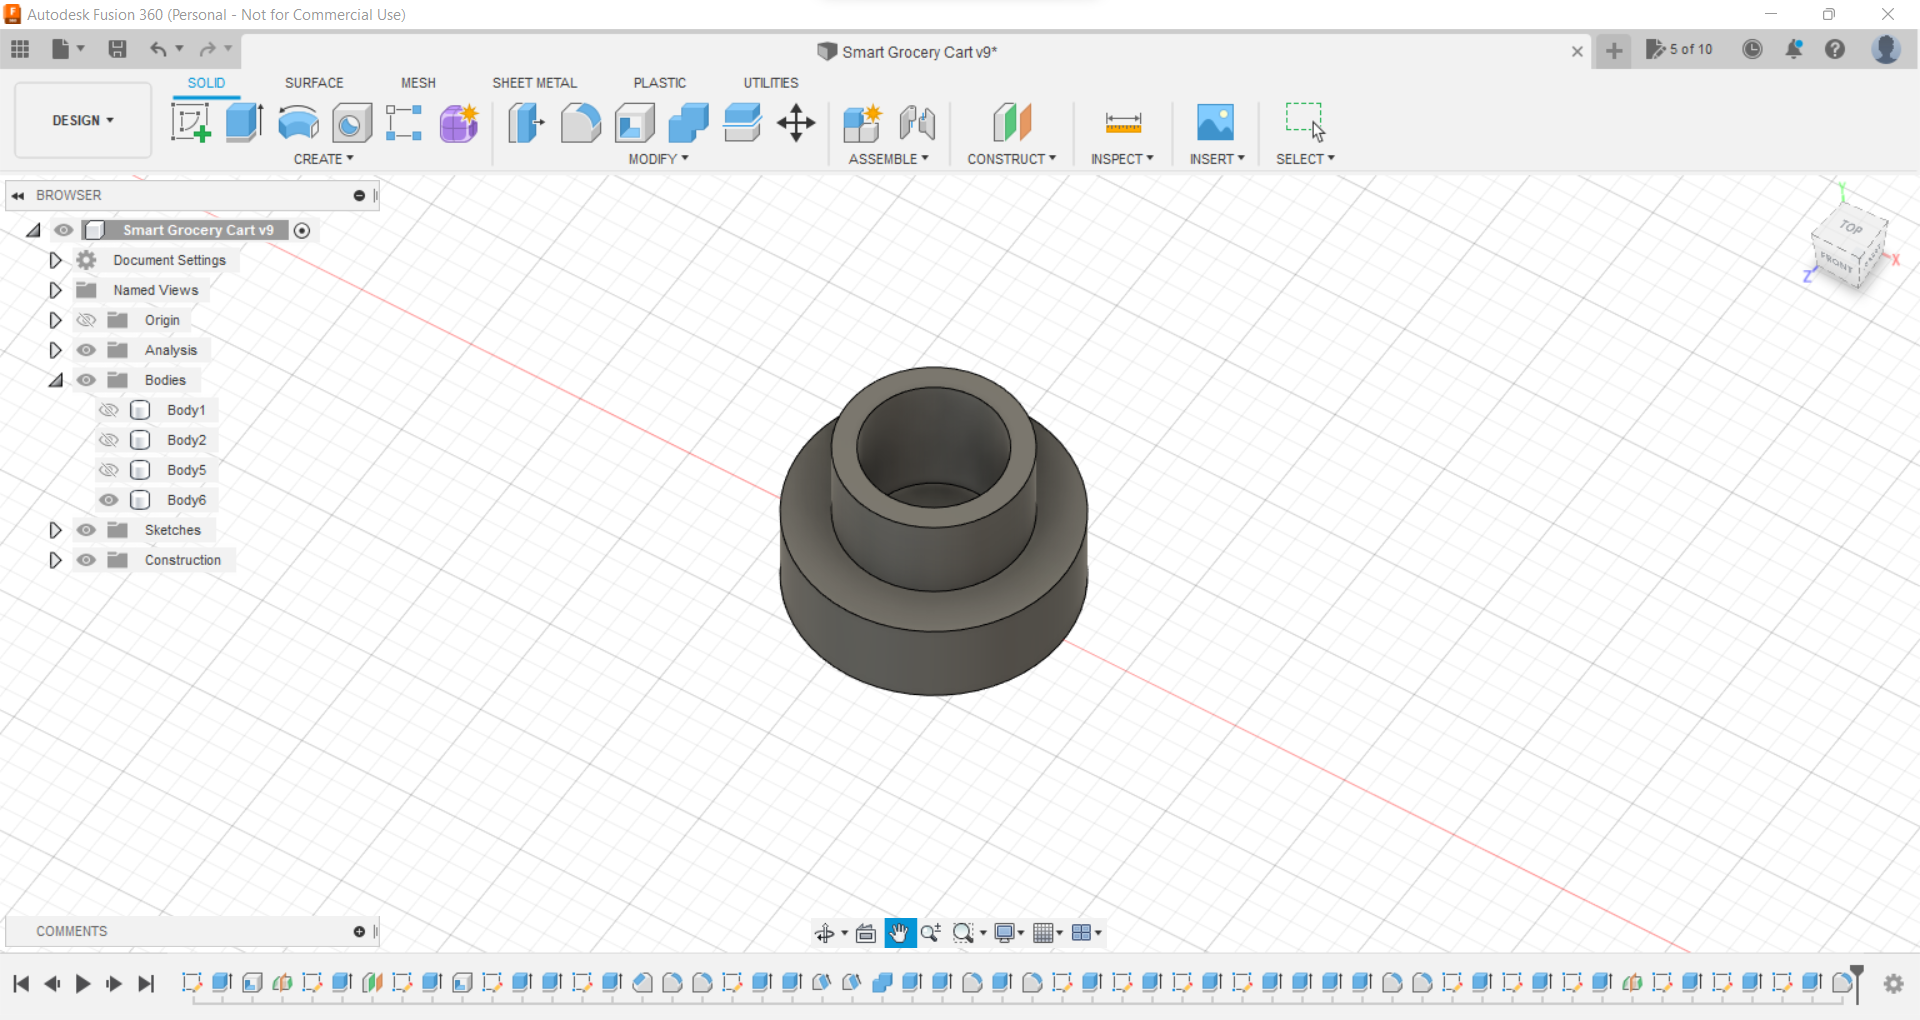This screenshot has height=1020, width=1920.
Task: Expand the Sketches folder in the browser
Action: [x=55, y=530]
